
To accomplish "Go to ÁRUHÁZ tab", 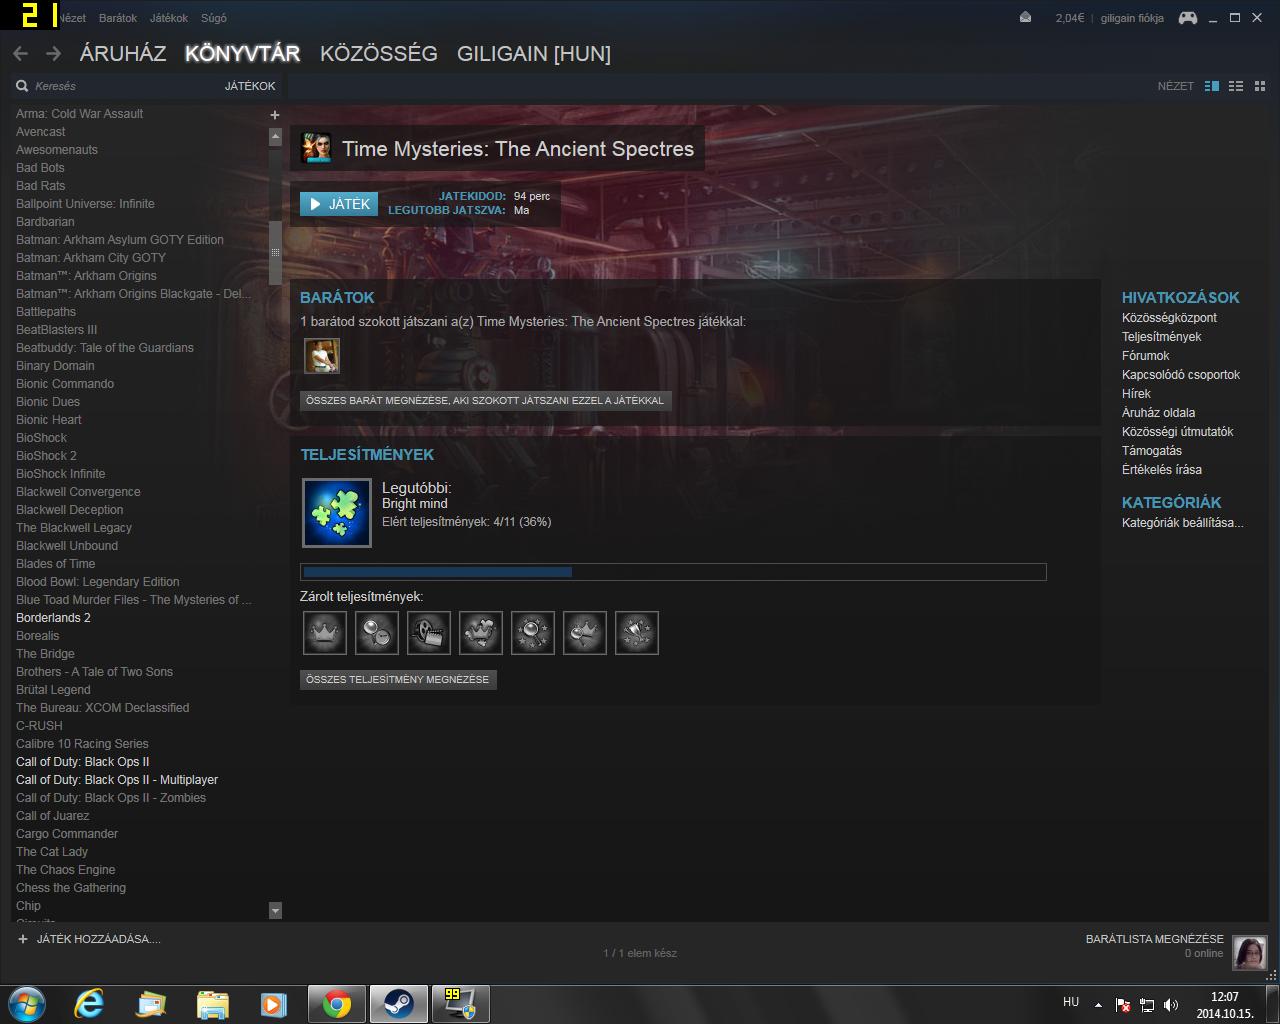I will 123,54.
